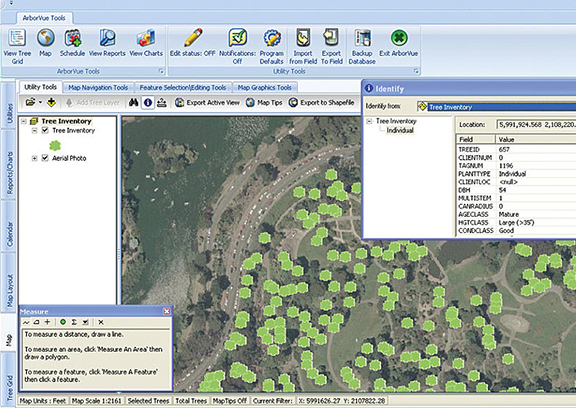
Task: Uncheck the Aerial Photo layer checkbox
Action: [x=45, y=158]
